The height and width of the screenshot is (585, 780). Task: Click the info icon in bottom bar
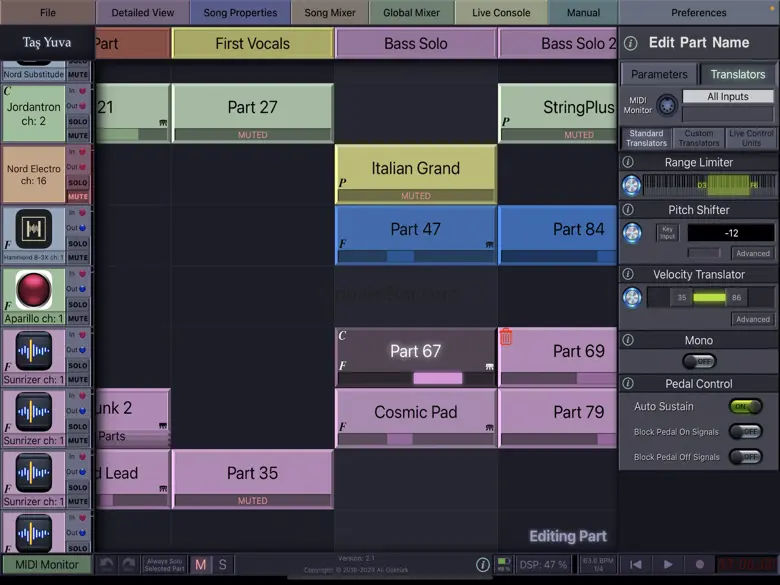(x=482, y=565)
